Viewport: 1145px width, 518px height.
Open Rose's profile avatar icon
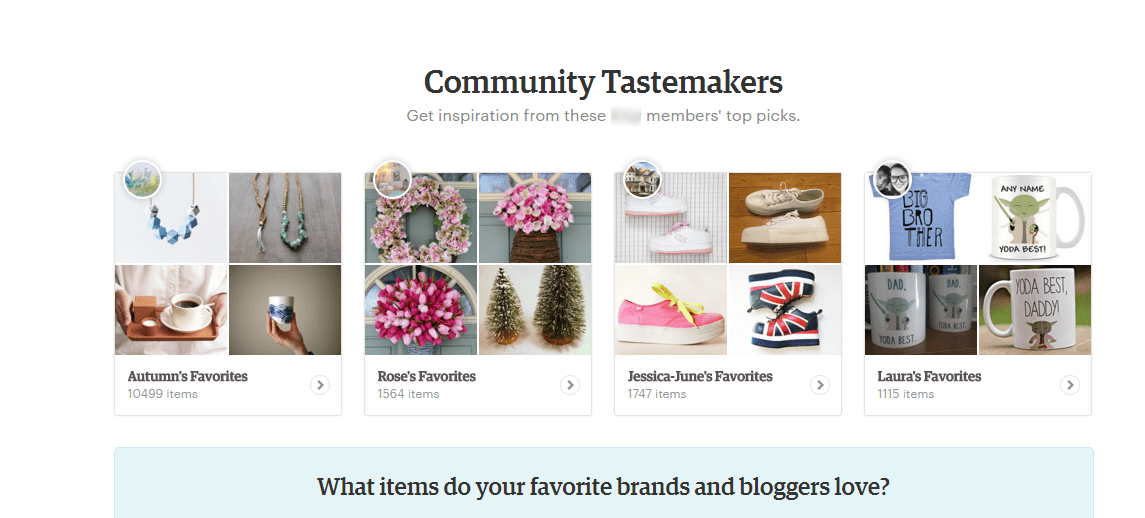click(x=392, y=178)
